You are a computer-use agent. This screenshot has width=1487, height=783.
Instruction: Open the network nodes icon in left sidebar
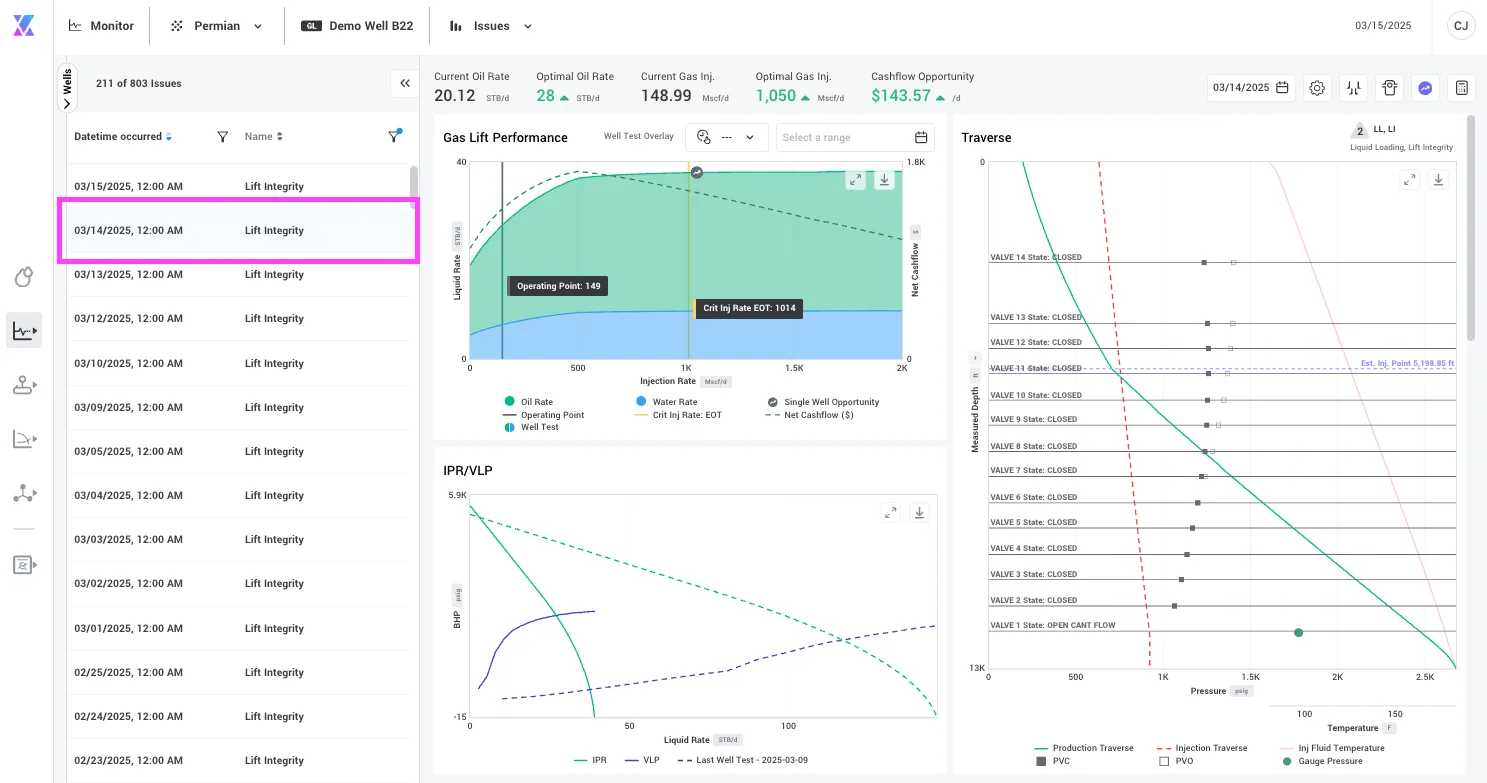[24, 493]
